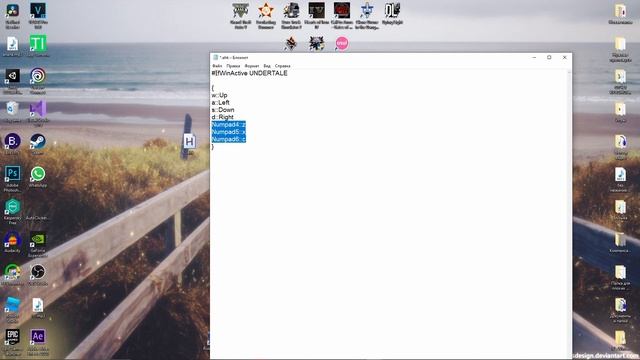This screenshot has height=360, width=640.
Task: Click the 'd::Right' line
Action: point(222,117)
